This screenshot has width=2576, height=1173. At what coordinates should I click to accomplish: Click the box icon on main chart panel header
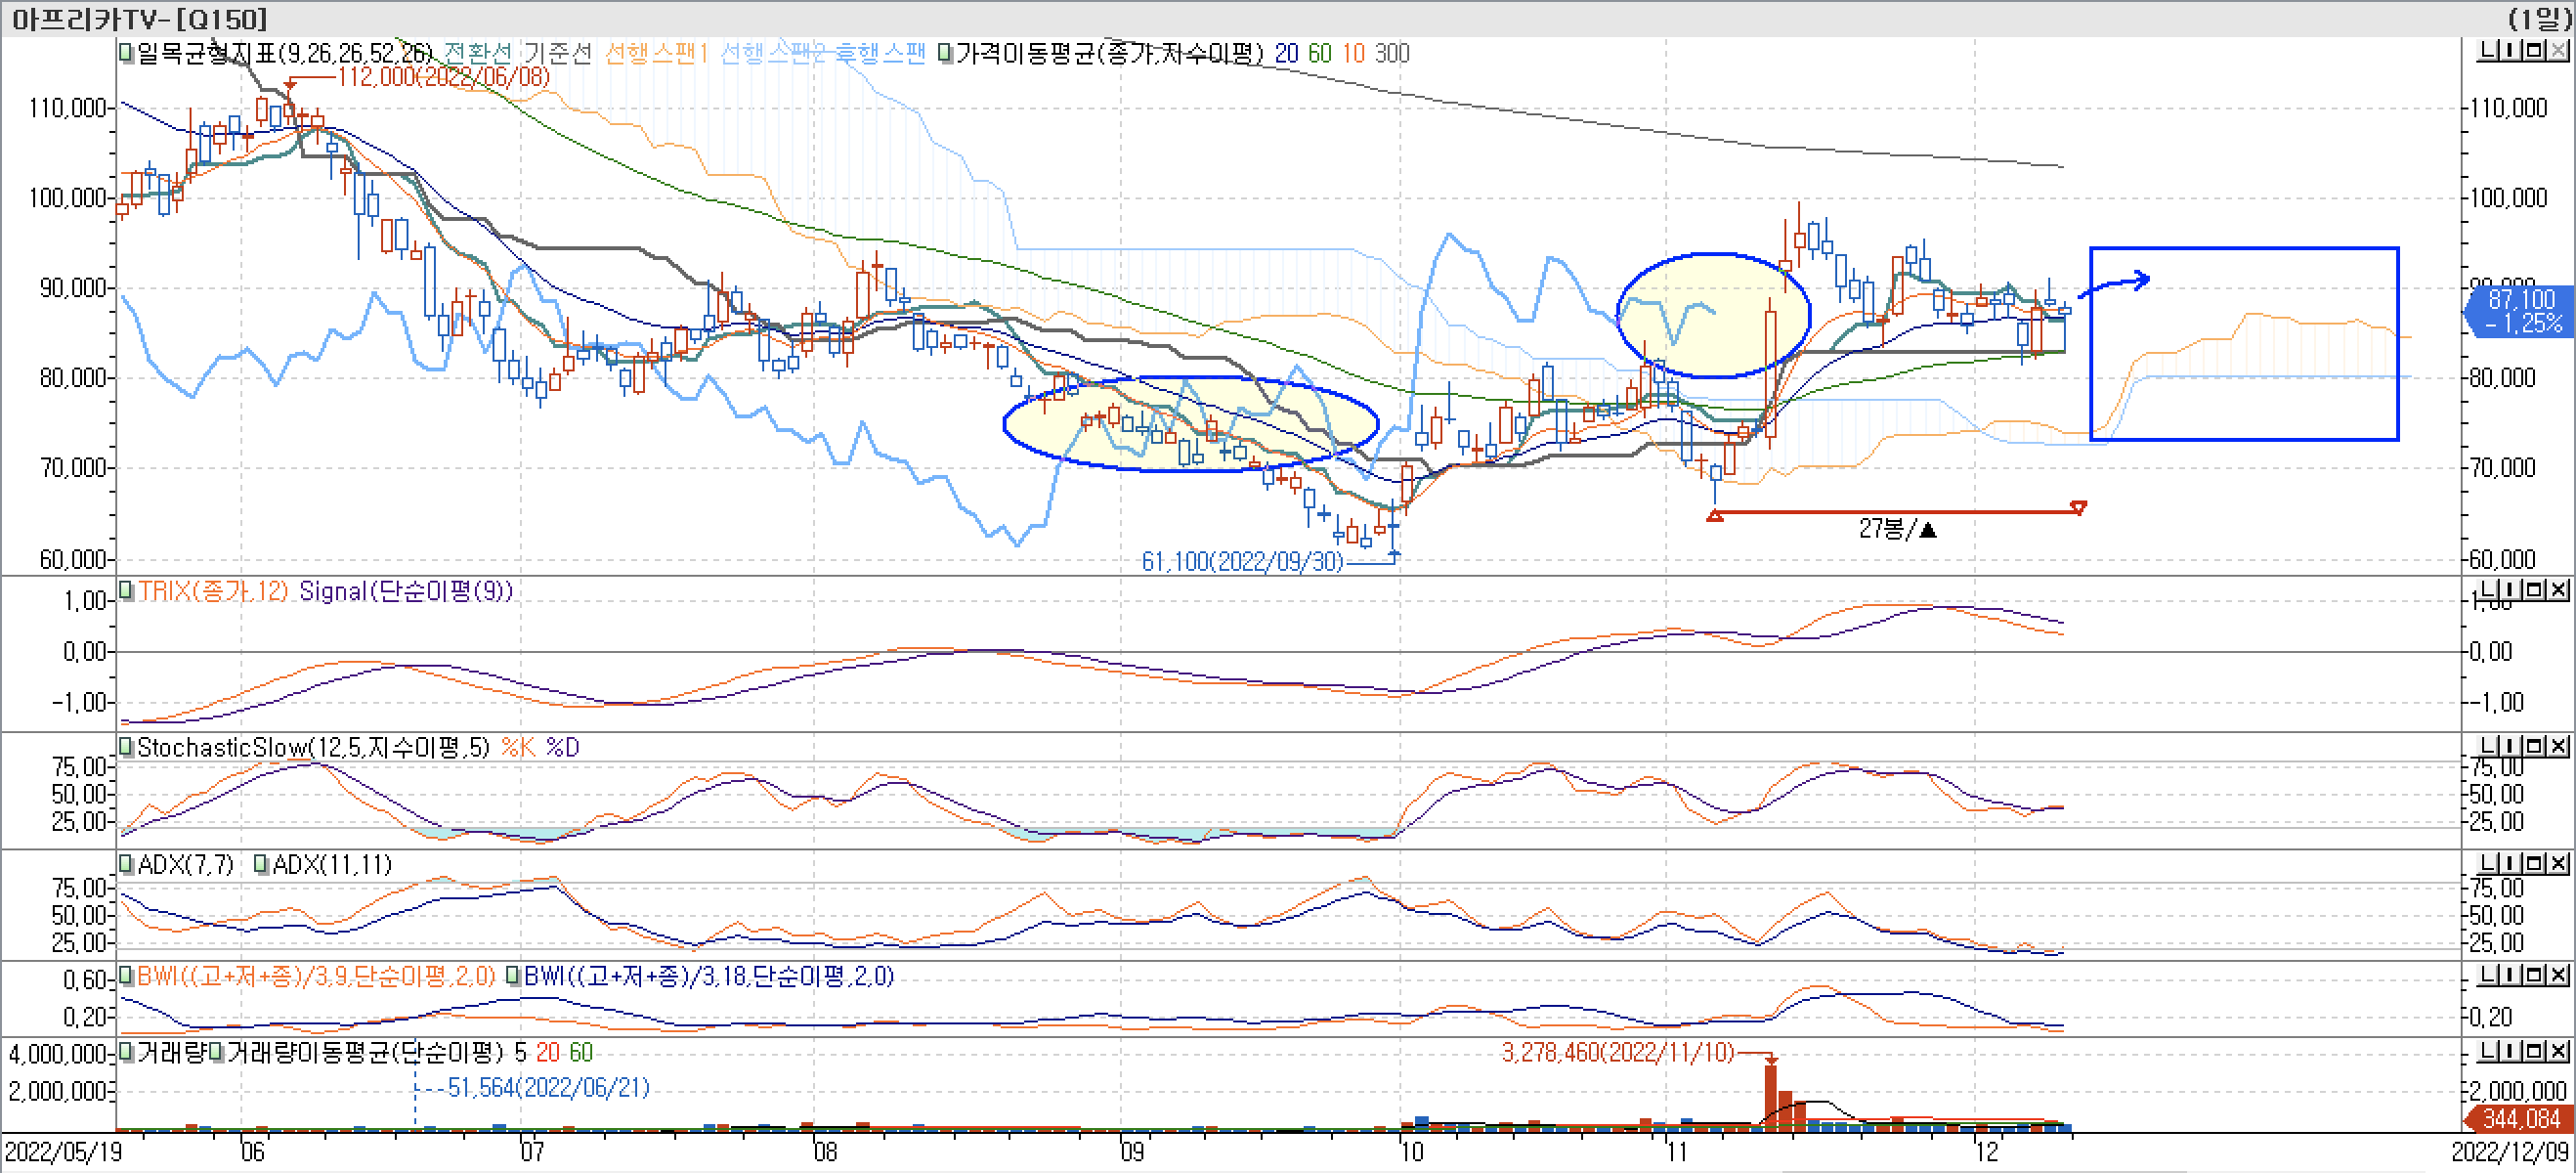tap(2532, 50)
